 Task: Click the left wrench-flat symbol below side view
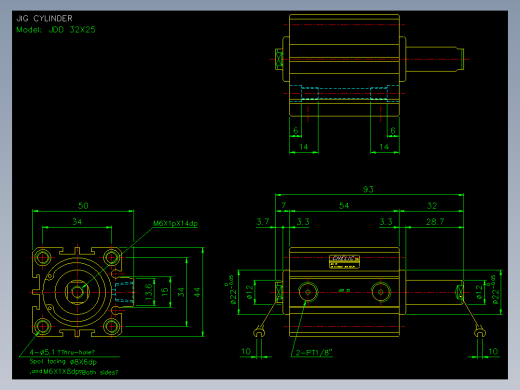pos(259,332)
